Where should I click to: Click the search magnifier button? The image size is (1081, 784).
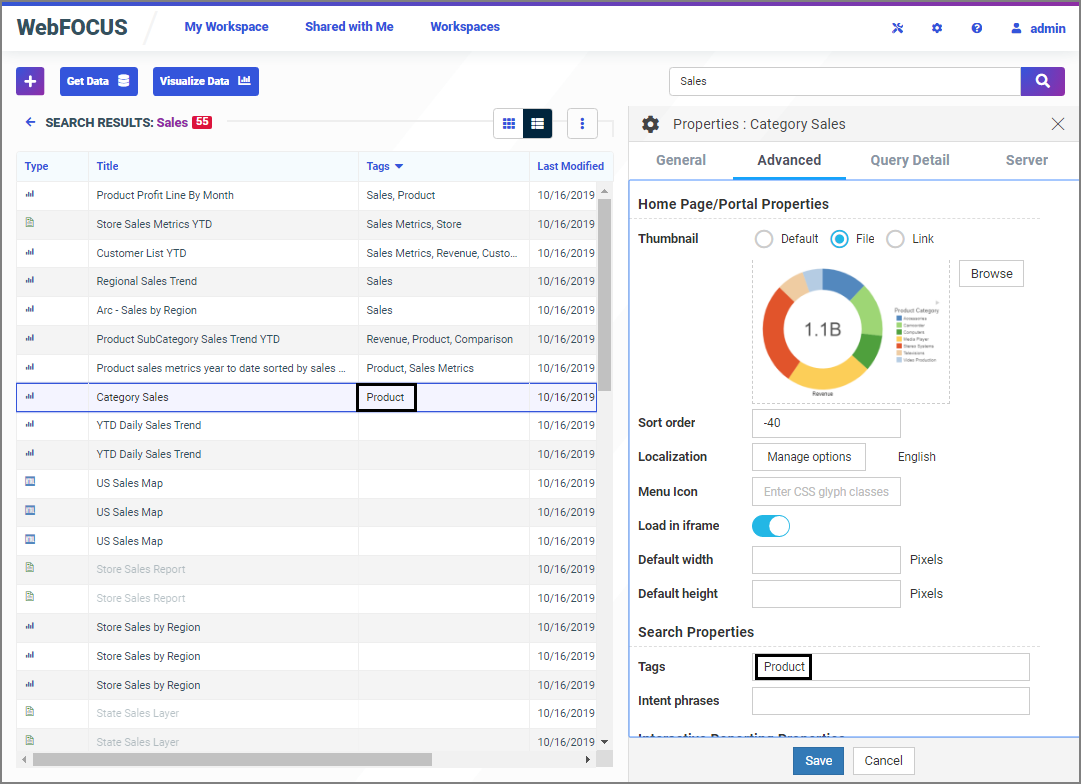[1042, 81]
